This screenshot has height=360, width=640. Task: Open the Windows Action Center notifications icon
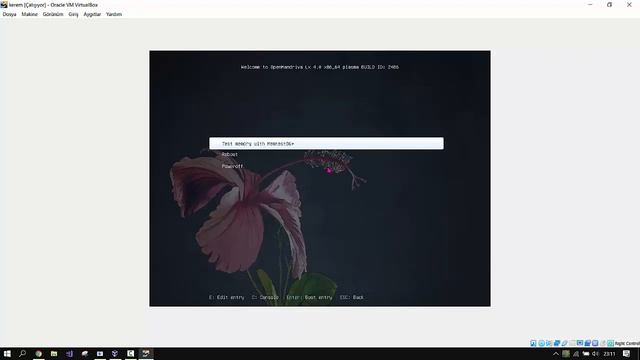tap(627, 354)
